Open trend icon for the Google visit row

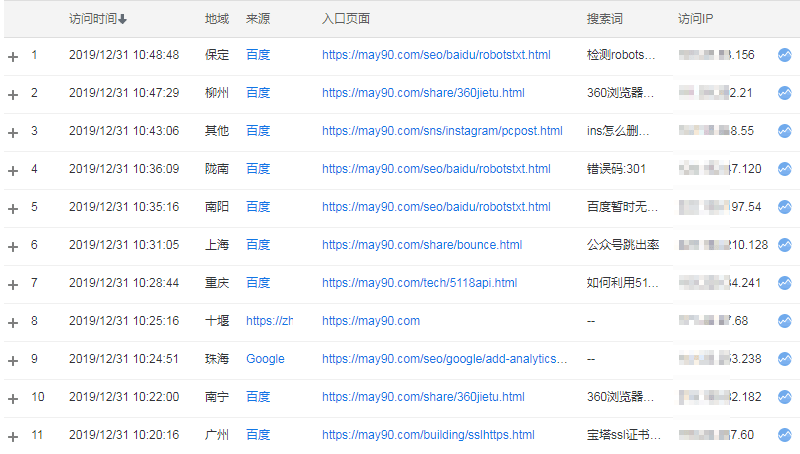(x=785, y=359)
